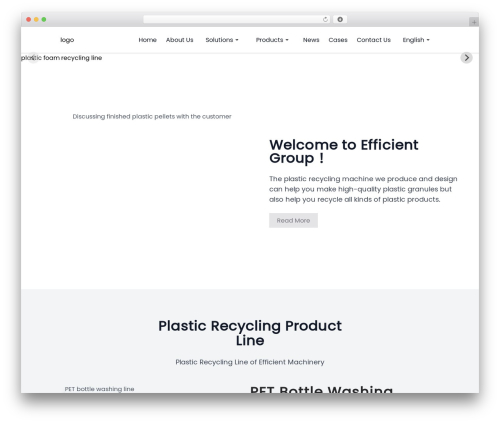Screen dimensions: 500x423
Task: Open the About Us page
Action: [x=180, y=40]
